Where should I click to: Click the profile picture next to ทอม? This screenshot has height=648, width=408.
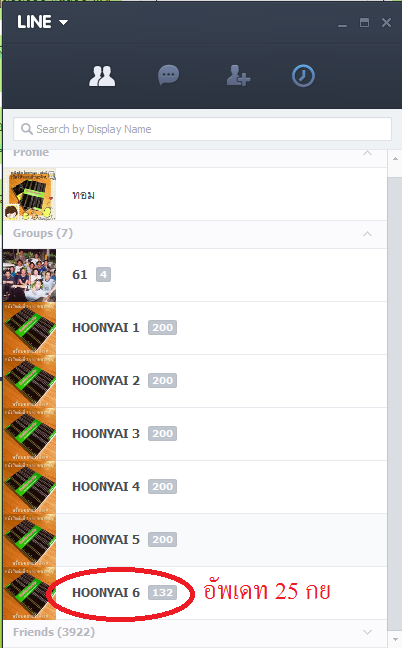29,194
